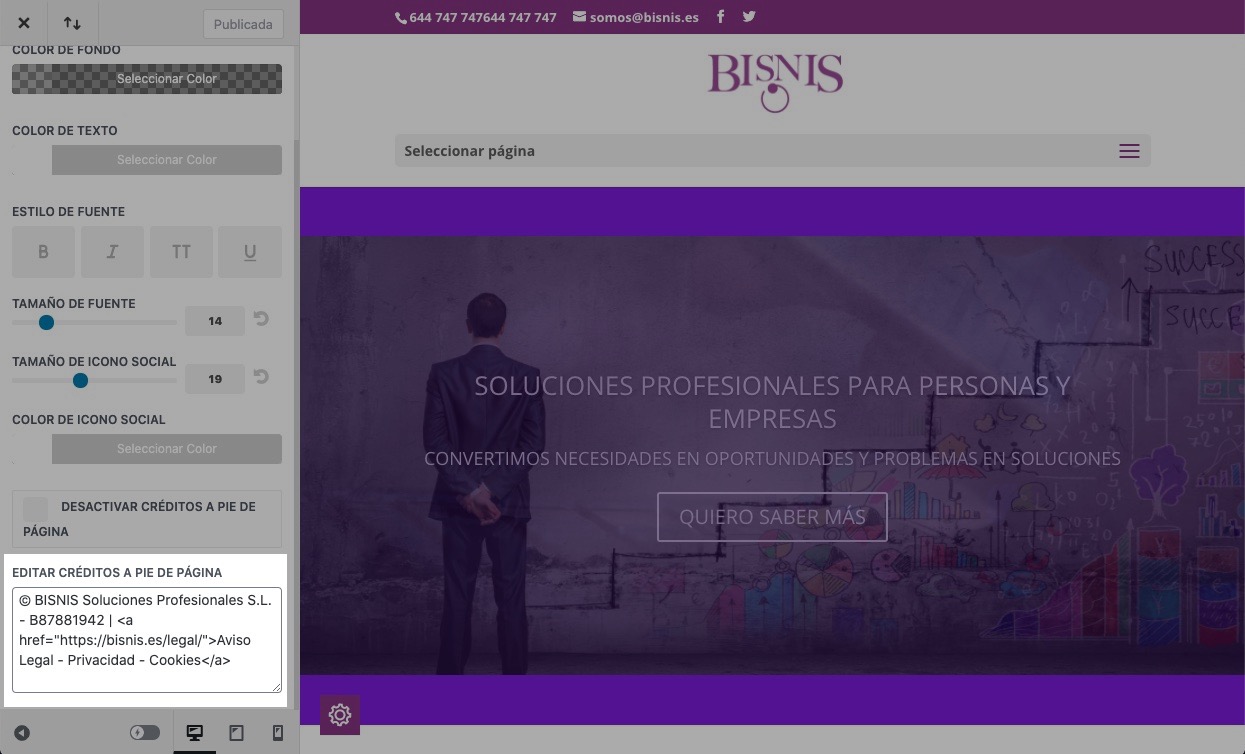Click the Quiero Saber Más button

point(772,517)
